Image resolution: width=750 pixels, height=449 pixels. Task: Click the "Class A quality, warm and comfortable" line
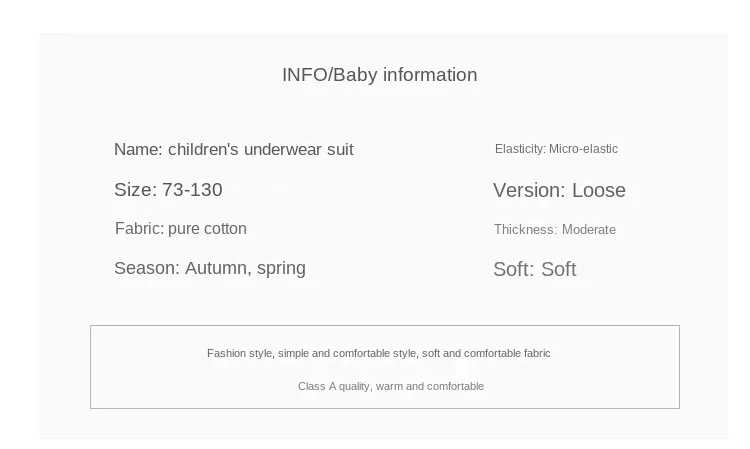[x=390, y=386]
